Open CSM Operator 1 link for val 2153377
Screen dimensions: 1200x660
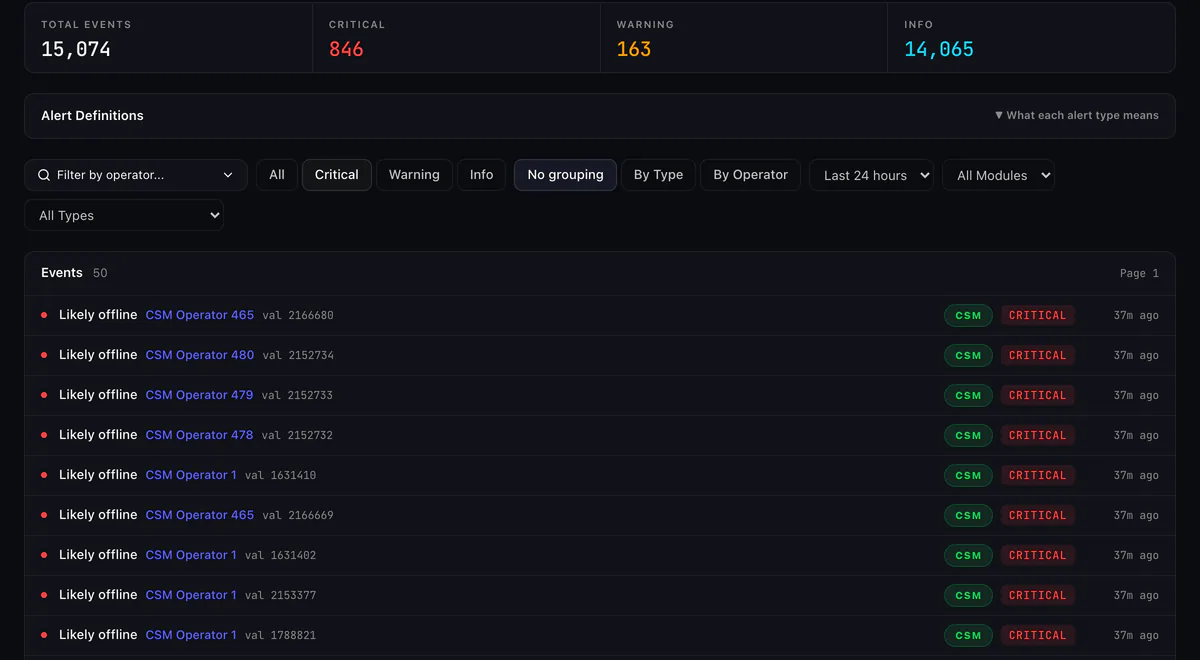point(191,595)
